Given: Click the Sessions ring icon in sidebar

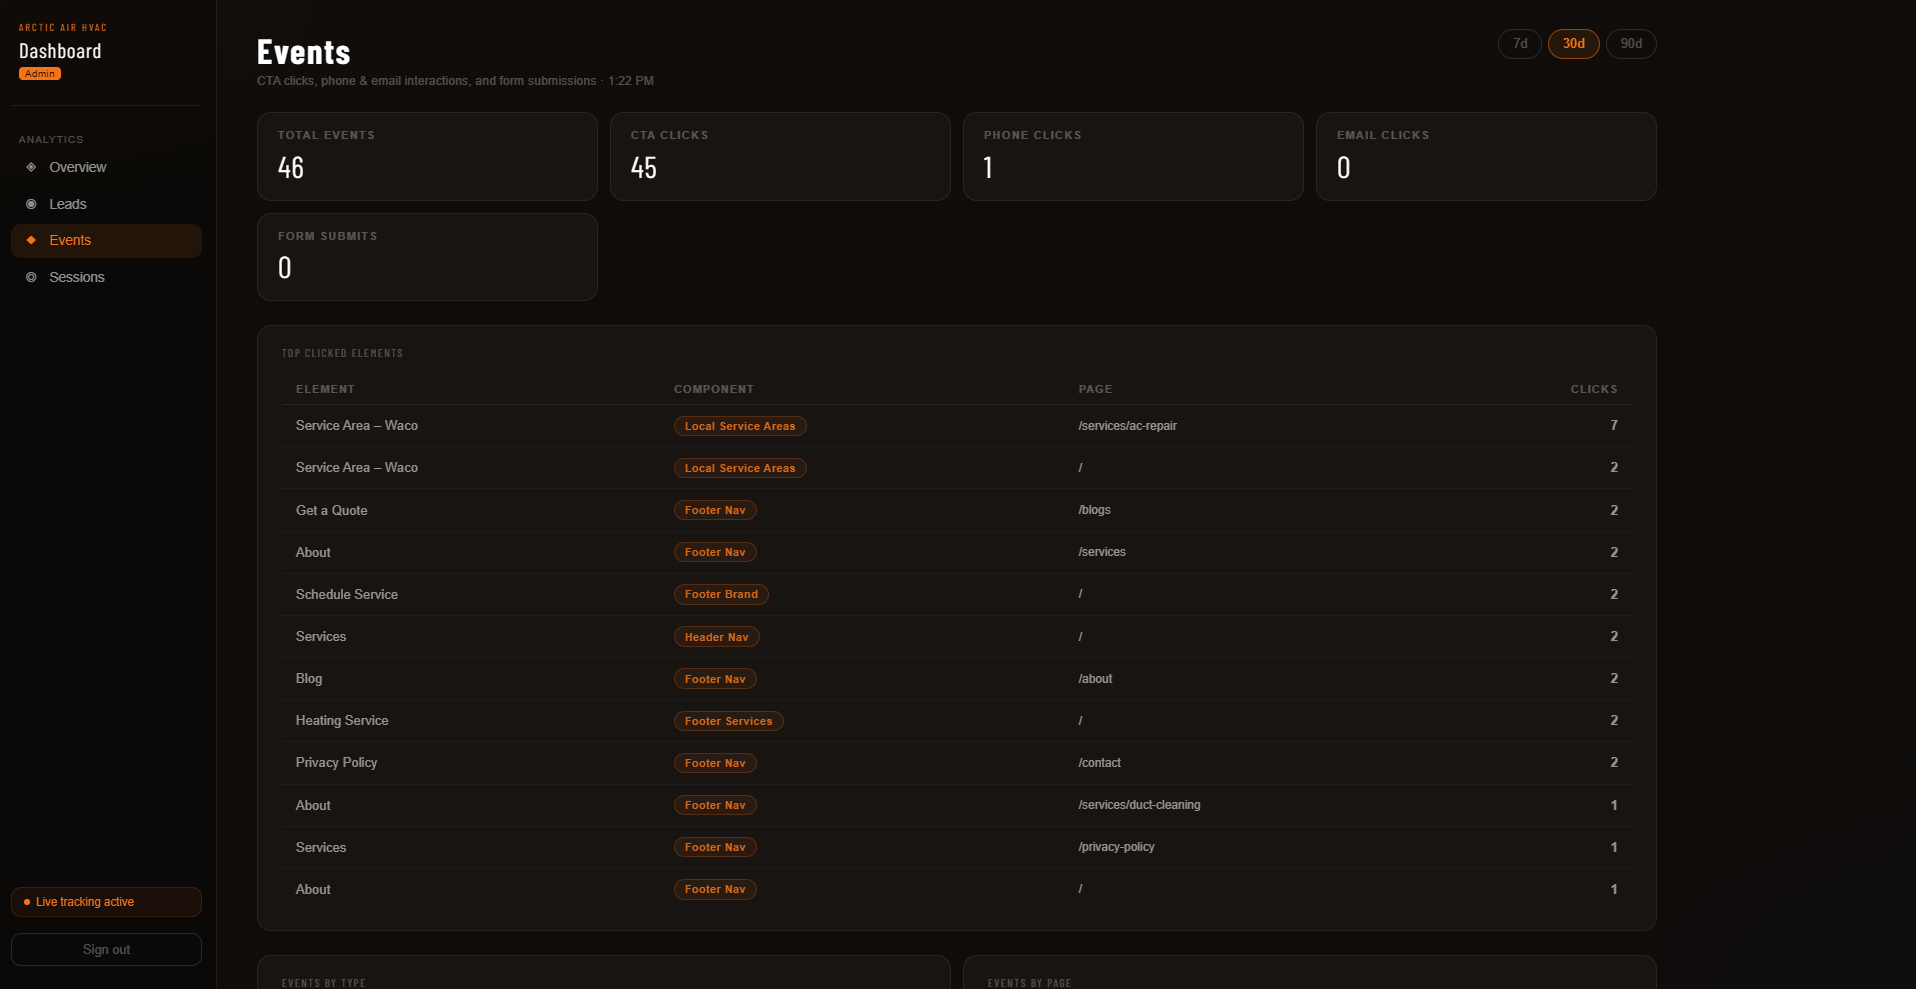Looking at the screenshot, I should [31, 277].
